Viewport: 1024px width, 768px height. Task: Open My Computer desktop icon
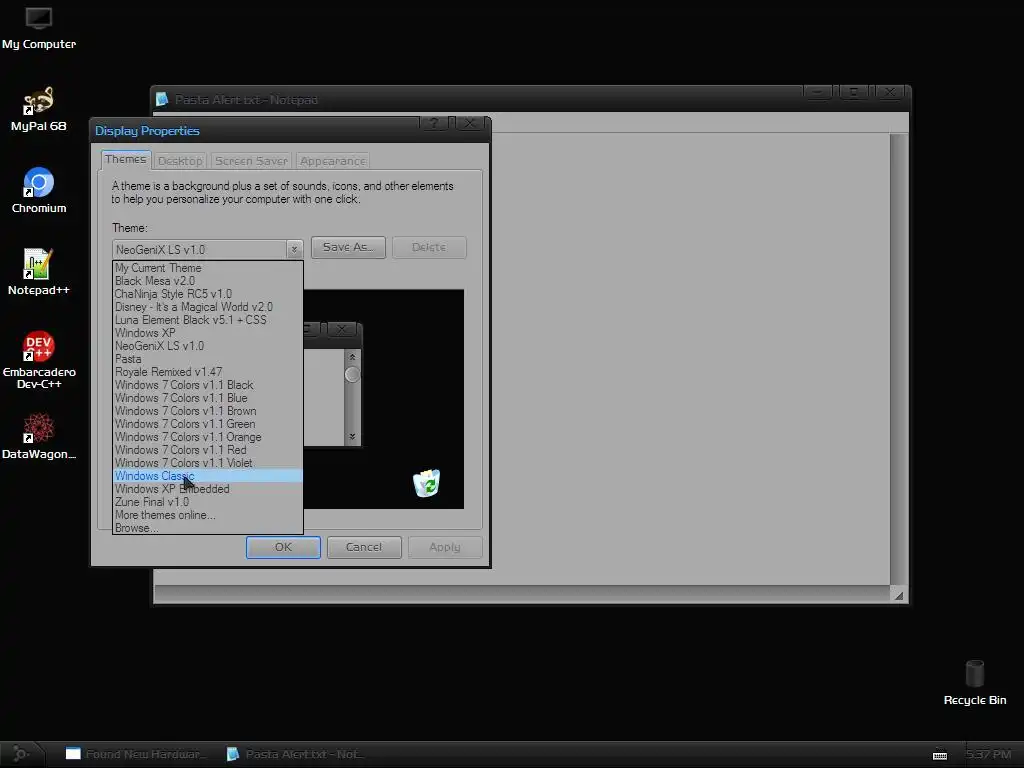point(39,28)
